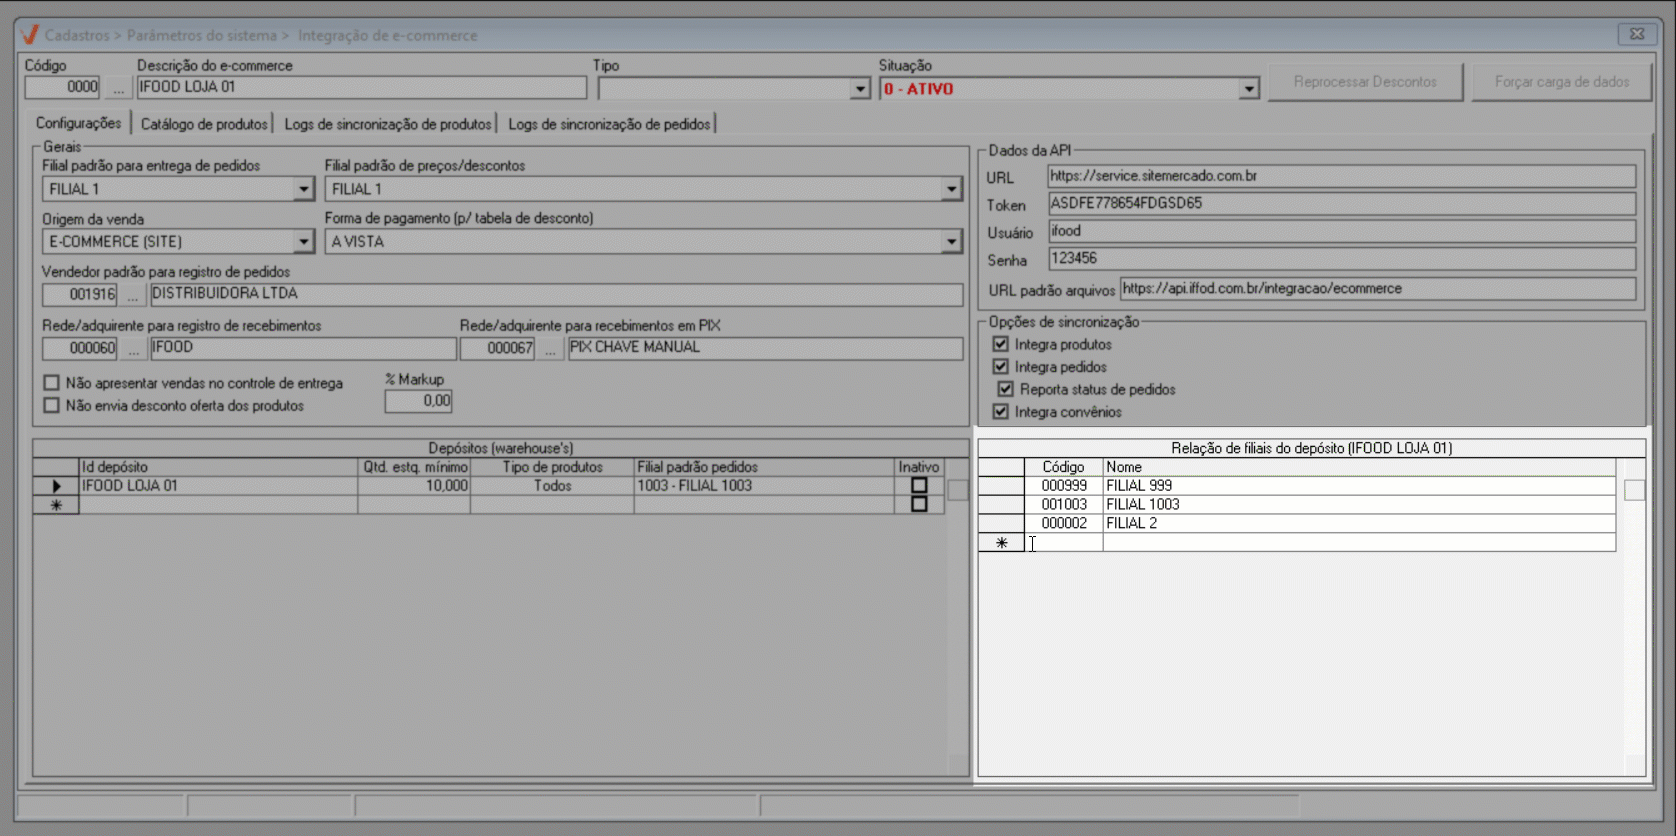Click the filiais grid vertical scrollbar thumb
Image resolution: width=1676 pixels, height=836 pixels.
pyautogui.click(x=1634, y=490)
